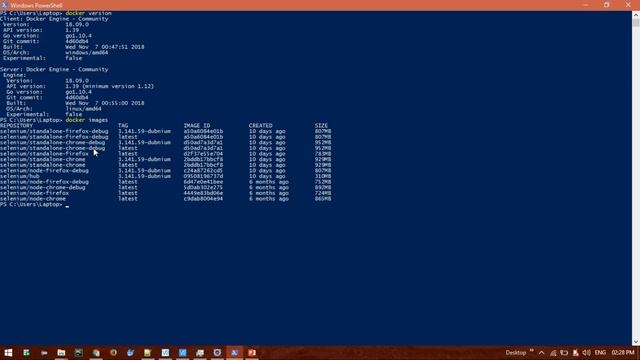This screenshot has height=360, width=640.
Task: Open the Desktop toolbar label
Action: 516,353
